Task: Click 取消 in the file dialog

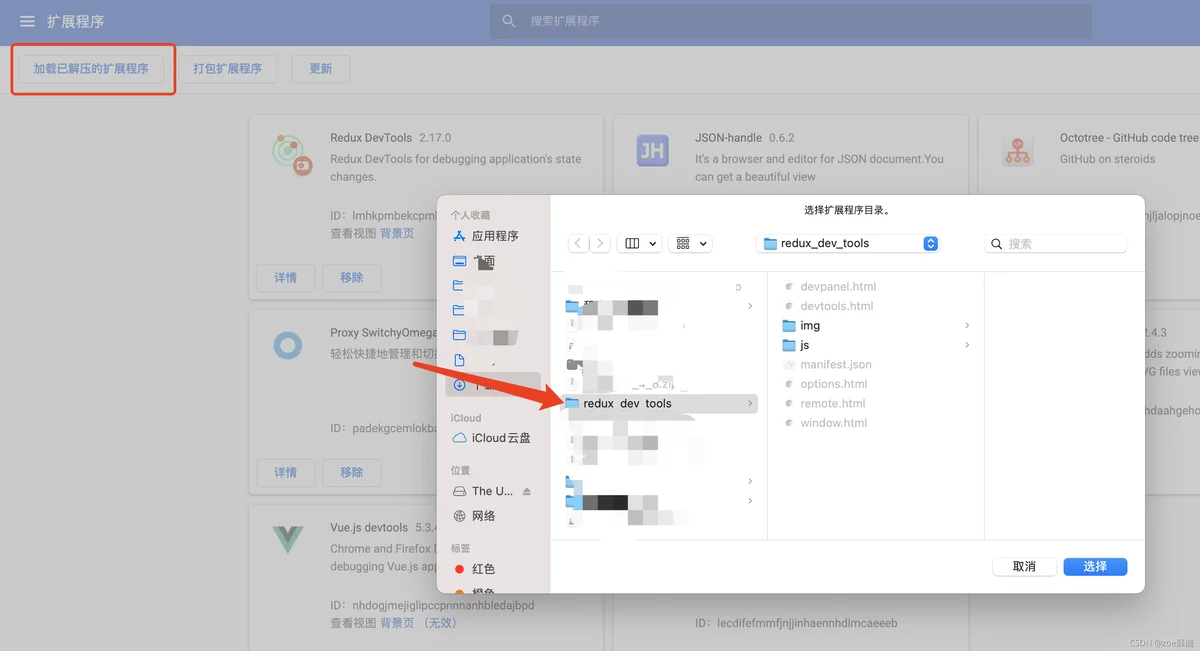Action: [x=1024, y=567]
